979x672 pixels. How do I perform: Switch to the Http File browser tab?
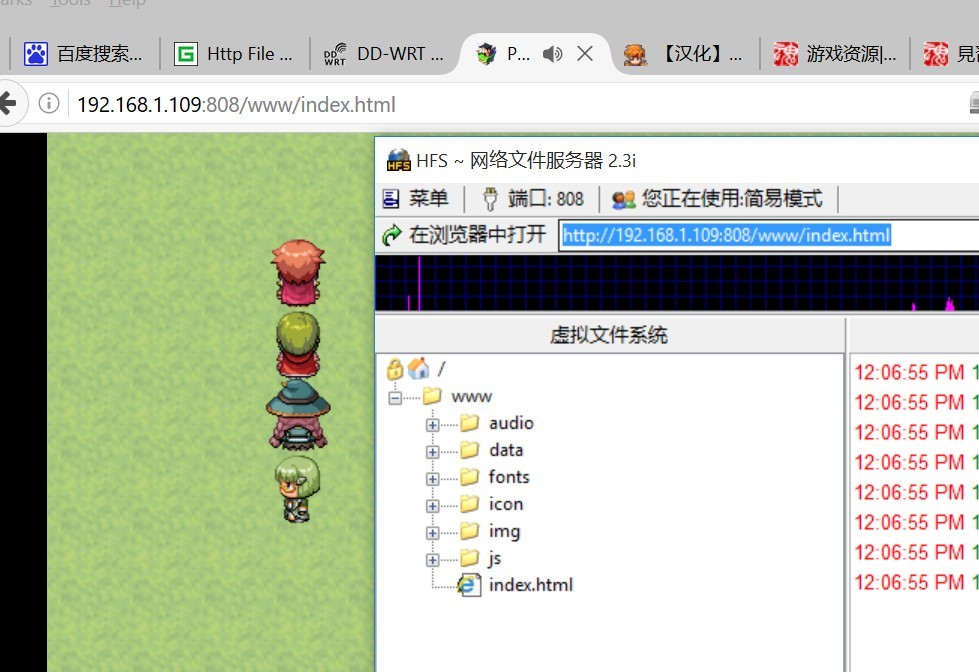click(x=235, y=54)
